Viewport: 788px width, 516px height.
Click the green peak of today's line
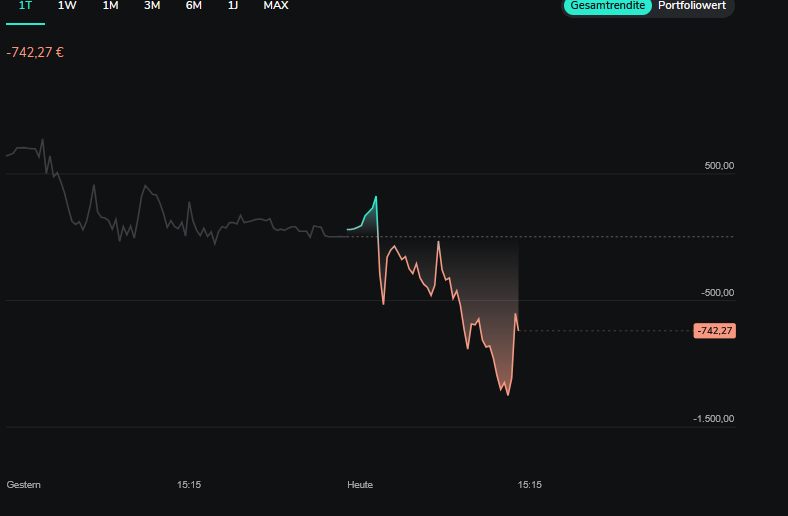[x=376, y=198]
